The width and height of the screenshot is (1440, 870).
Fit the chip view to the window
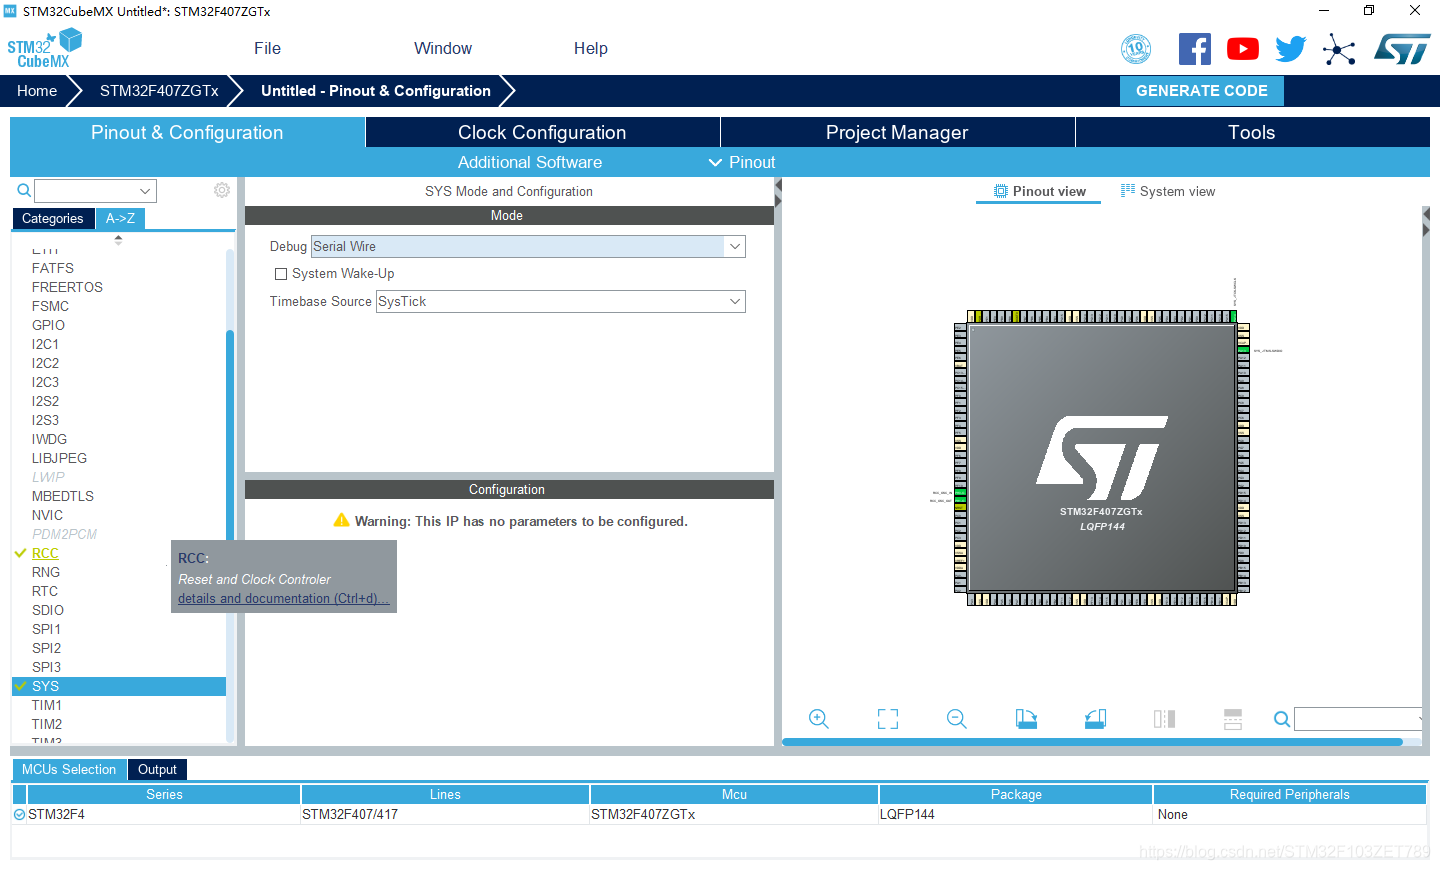click(x=888, y=719)
